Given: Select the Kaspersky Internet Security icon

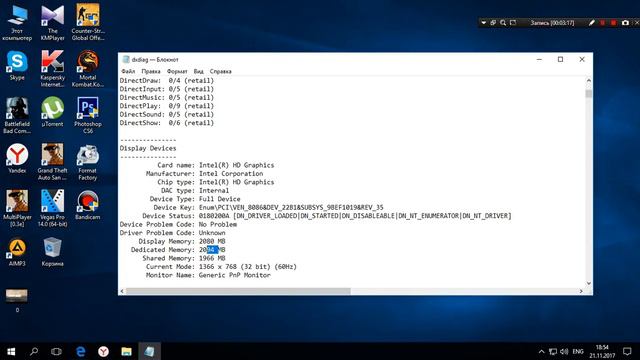Looking at the screenshot, I should point(53,69).
